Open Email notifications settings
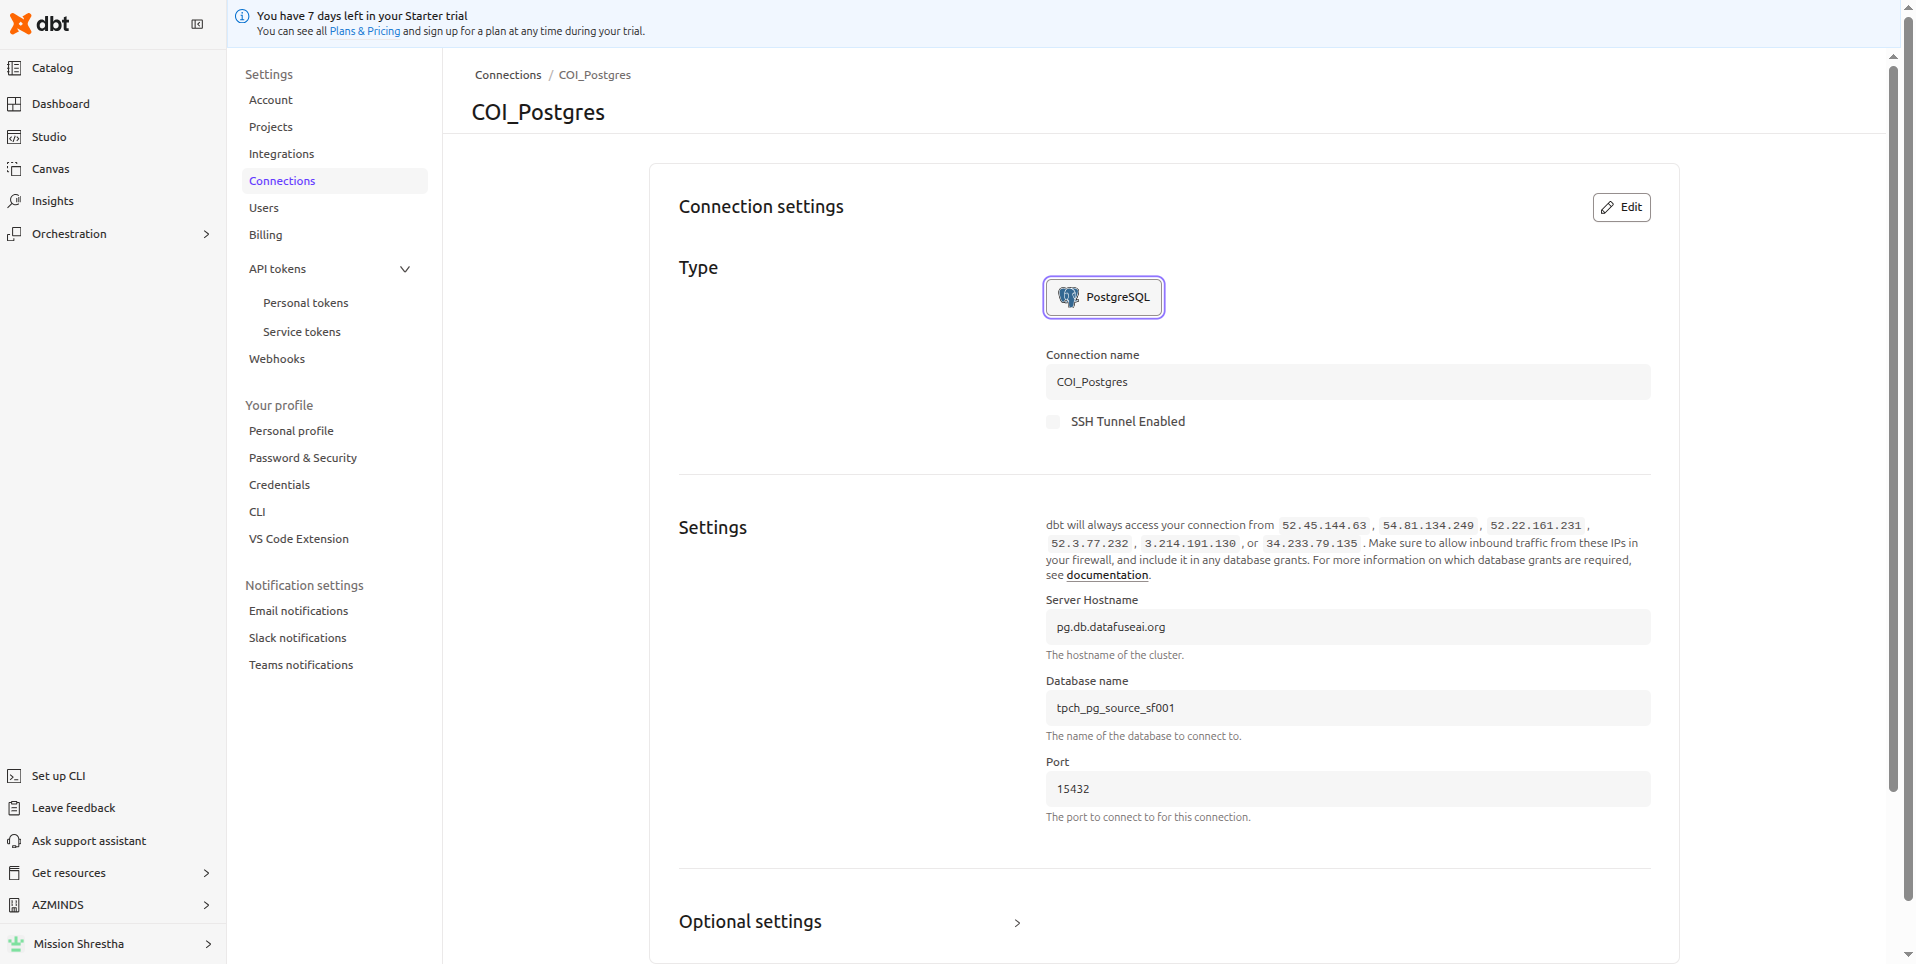The width and height of the screenshot is (1916, 964). [x=299, y=611]
